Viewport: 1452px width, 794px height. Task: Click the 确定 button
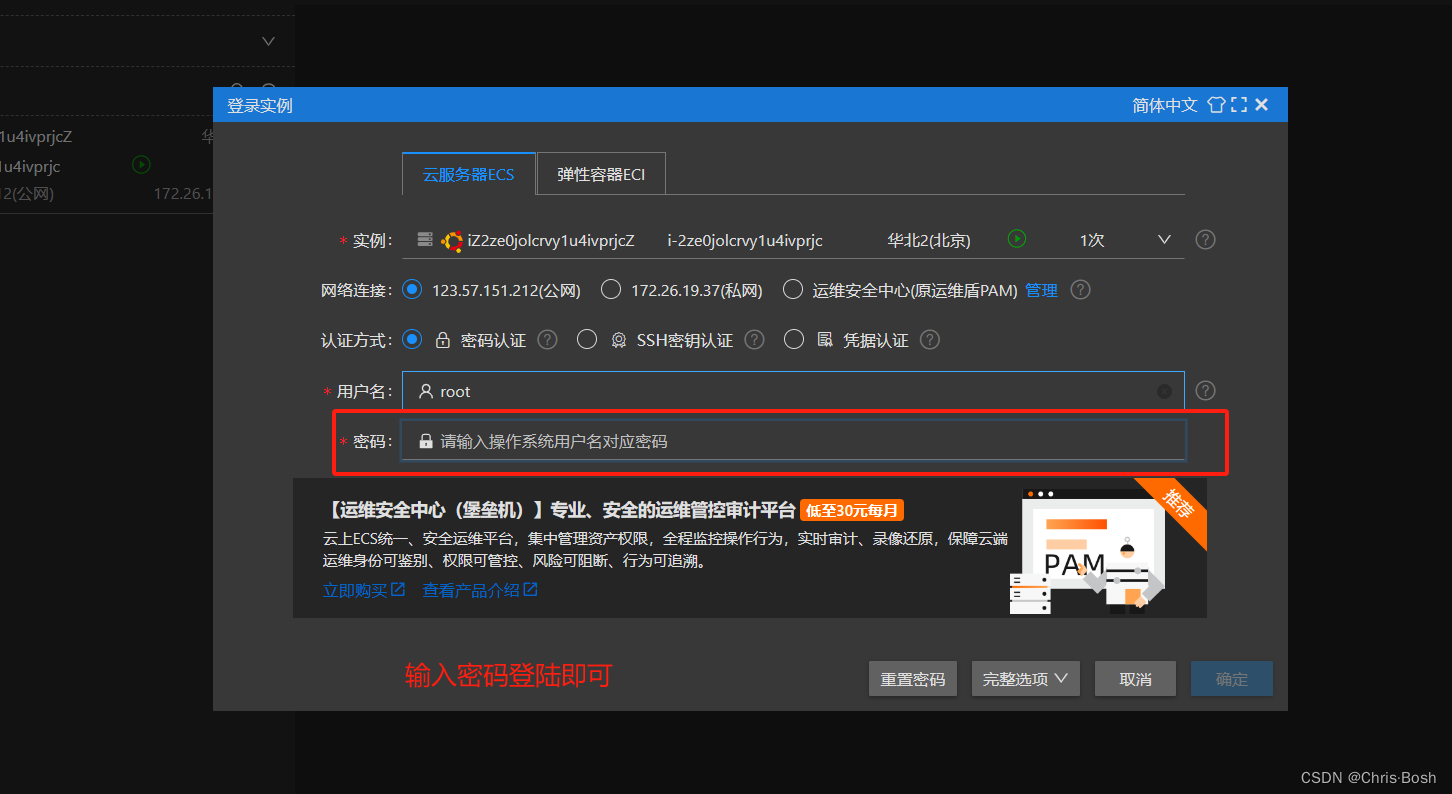point(1232,679)
